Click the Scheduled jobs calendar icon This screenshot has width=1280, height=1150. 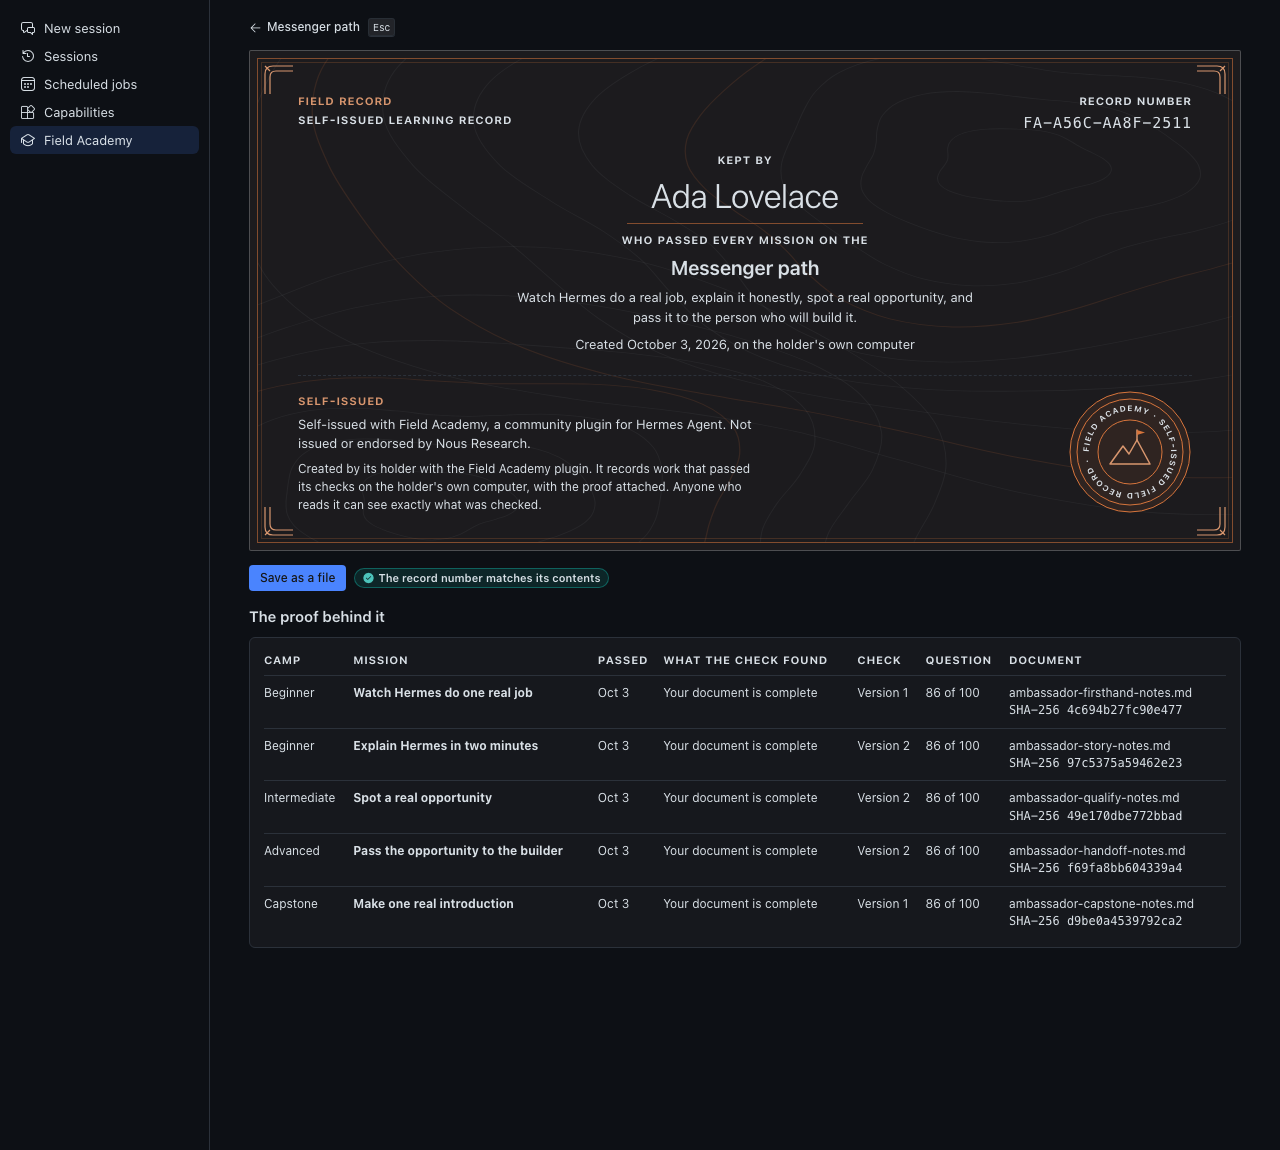point(28,85)
